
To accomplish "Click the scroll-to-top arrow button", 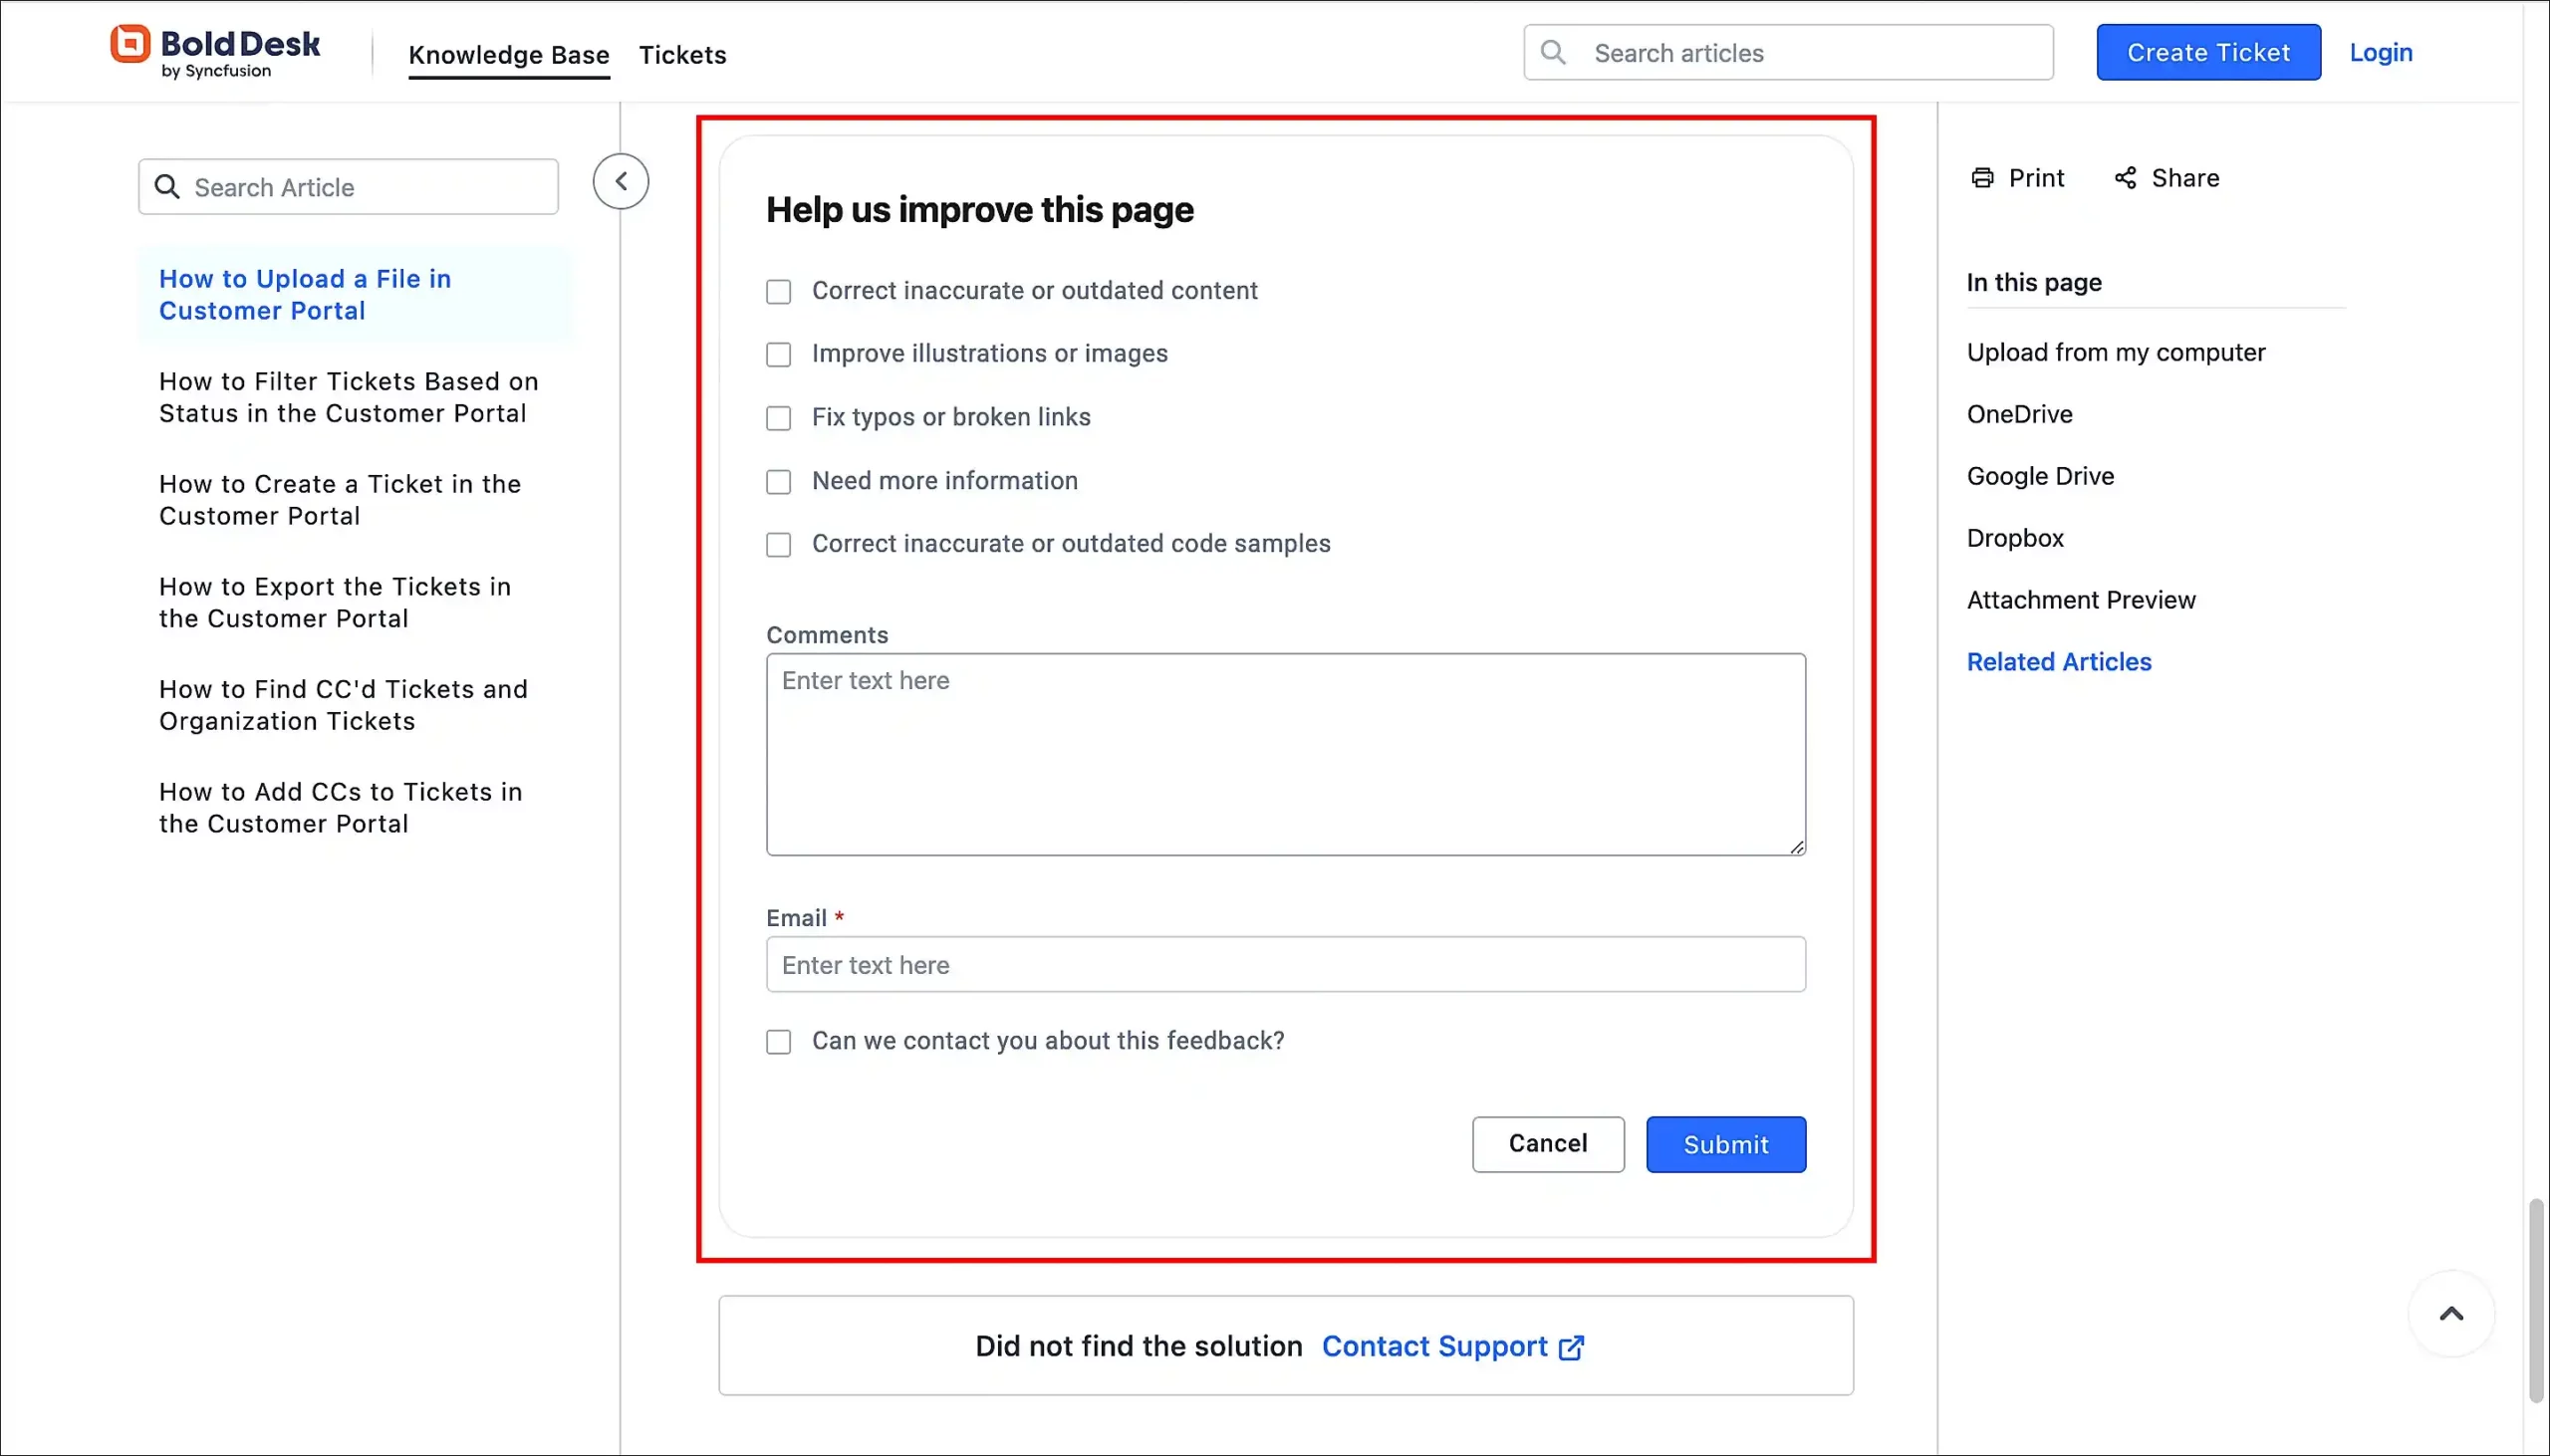I will [x=2451, y=1314].
